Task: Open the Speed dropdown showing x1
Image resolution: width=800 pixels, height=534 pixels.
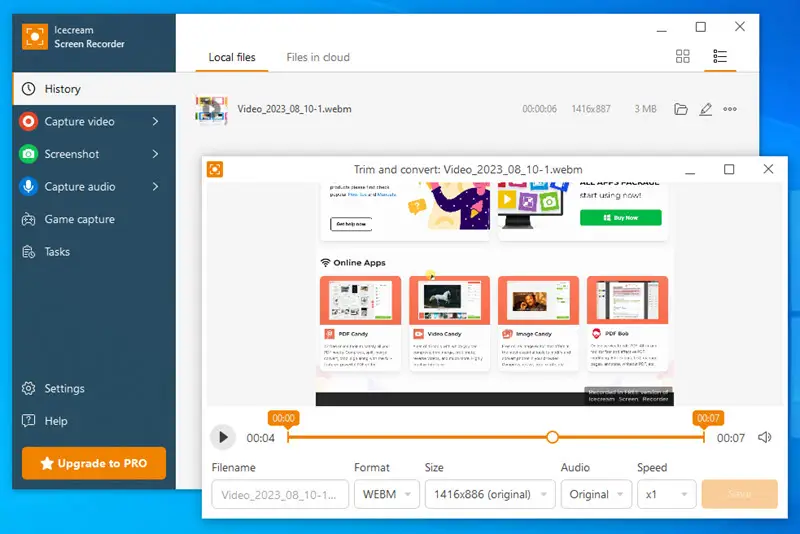Action: pos(667,494)
